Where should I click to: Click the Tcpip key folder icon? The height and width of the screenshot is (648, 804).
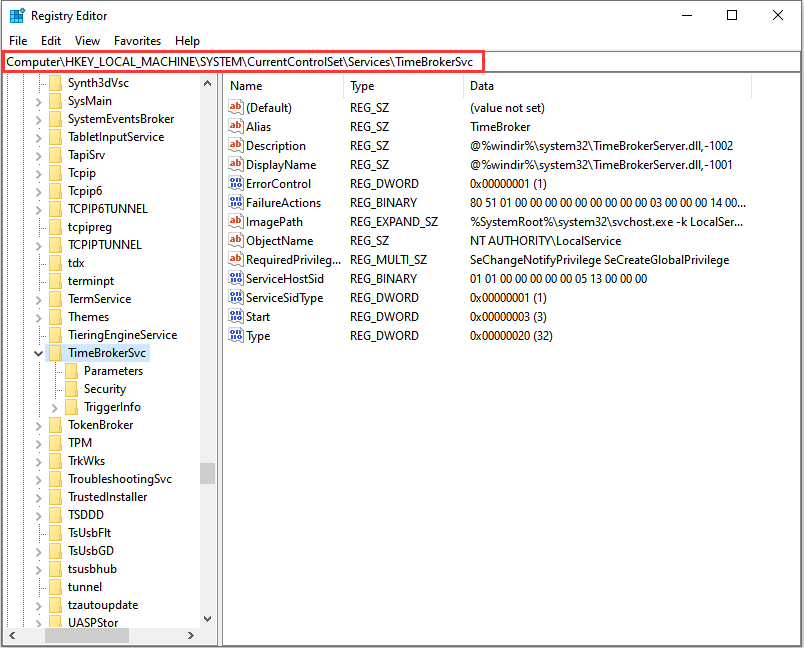pos(55,173)
